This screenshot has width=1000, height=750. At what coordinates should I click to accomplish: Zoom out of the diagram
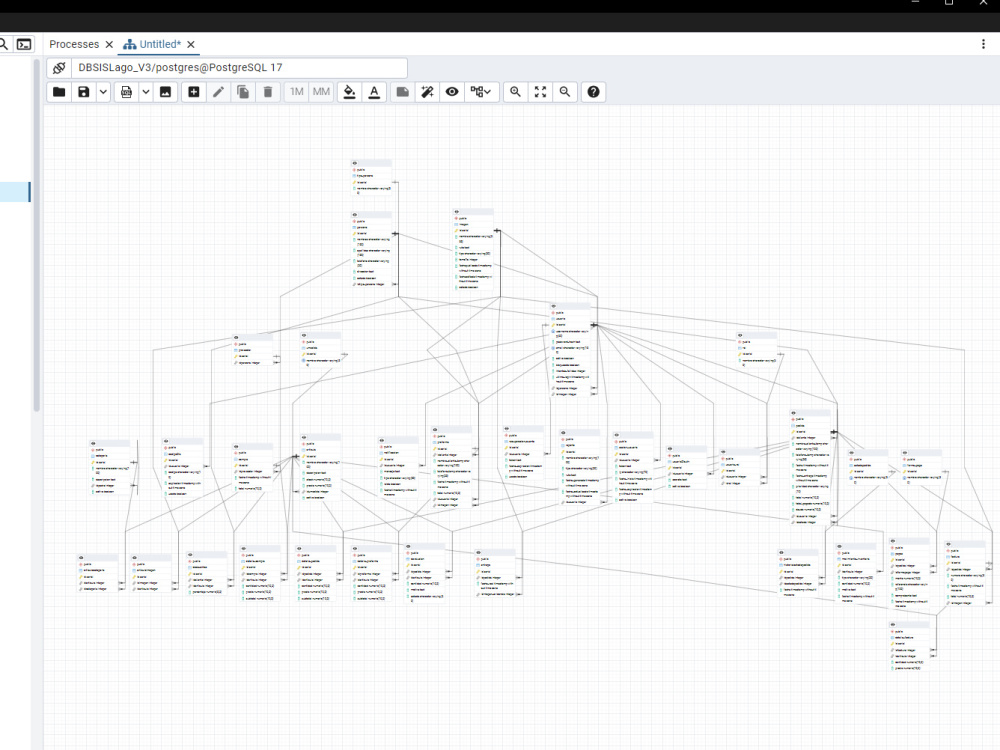(x=565, y=92)
